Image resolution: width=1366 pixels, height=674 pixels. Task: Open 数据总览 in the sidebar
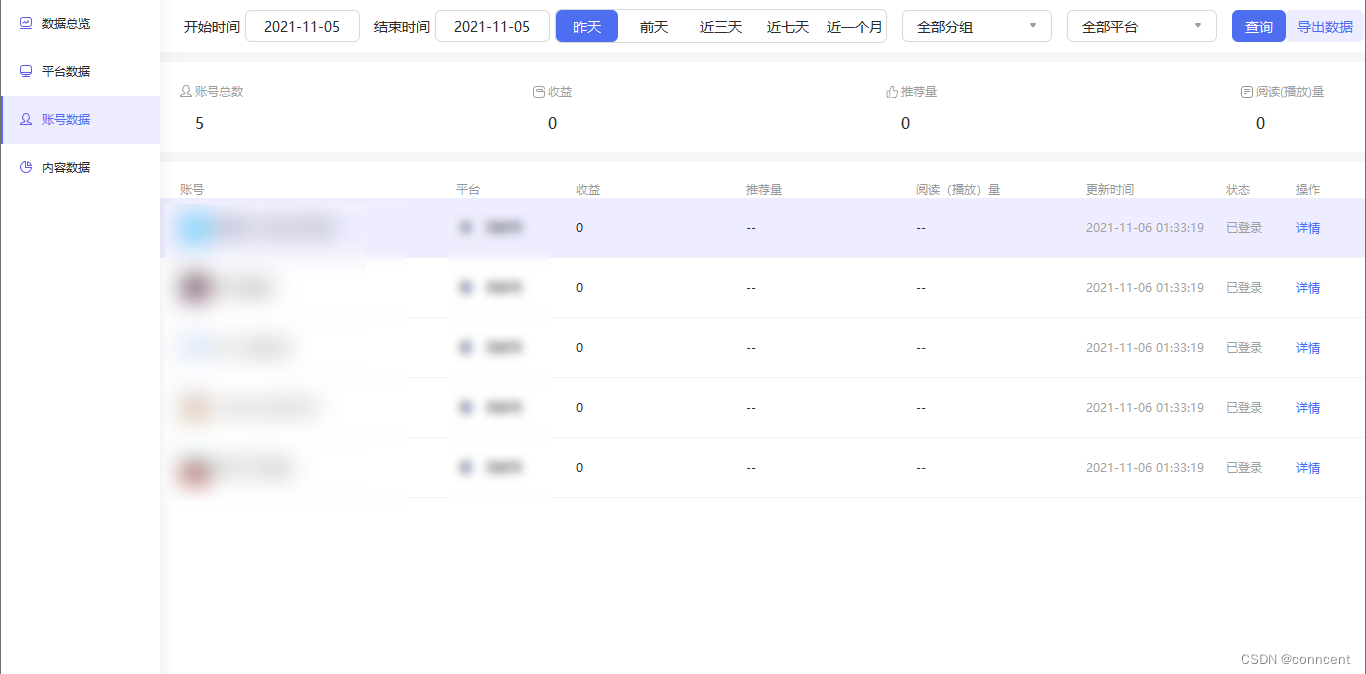(x=80, y=22)
